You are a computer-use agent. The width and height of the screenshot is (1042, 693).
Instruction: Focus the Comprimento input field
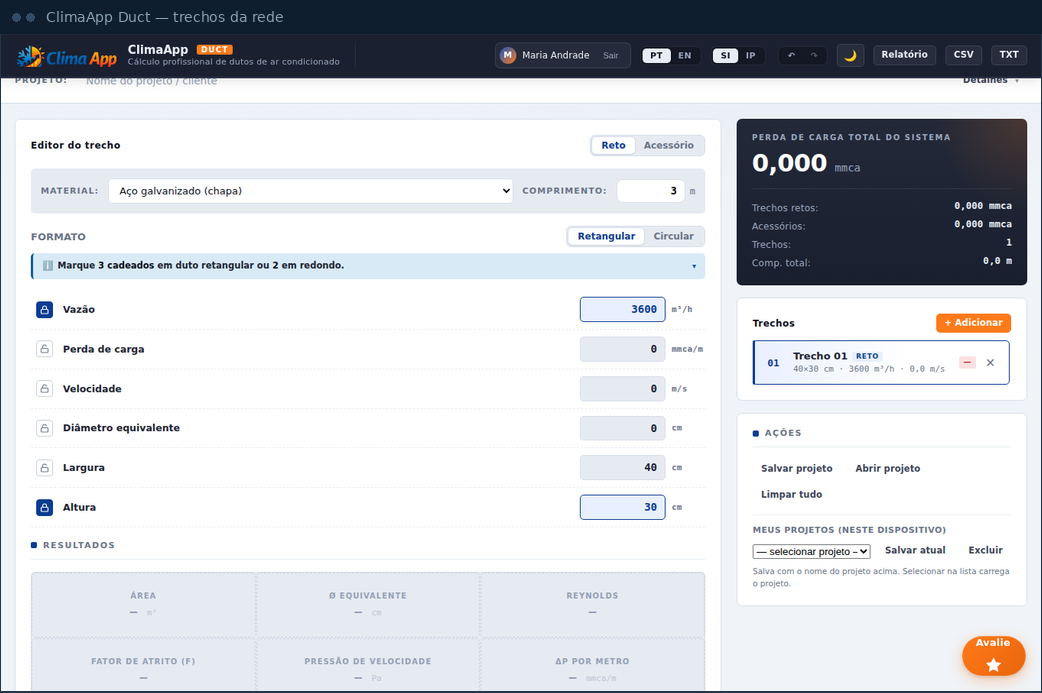pos(651,191)
